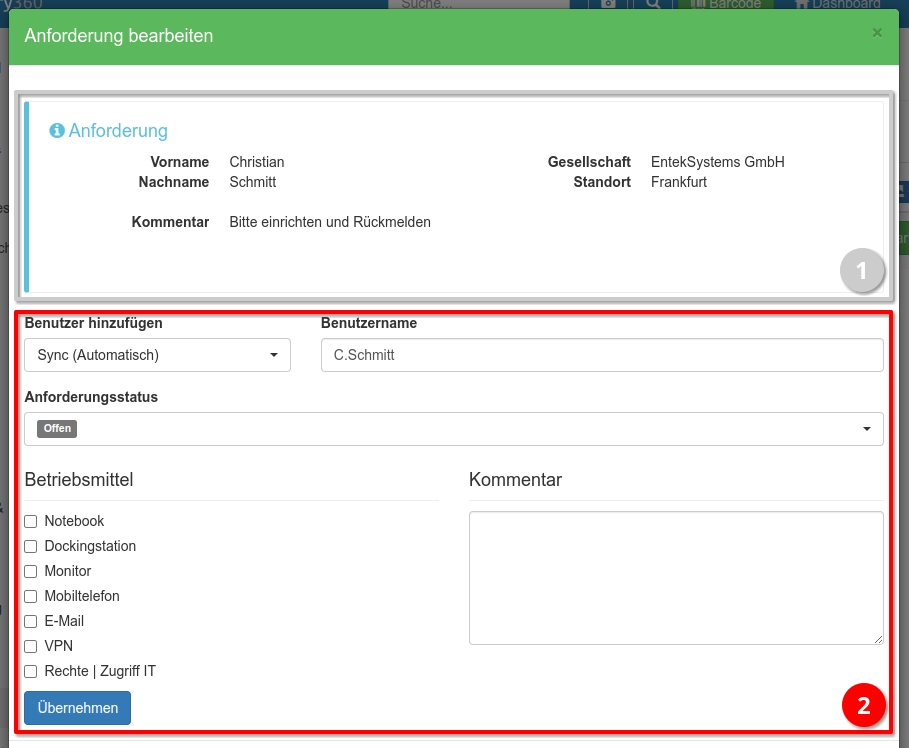Close the Anforderung bearbeiten dialog
Image resolution: width=909 pixels, height=748 pixels.
[877, 33]
